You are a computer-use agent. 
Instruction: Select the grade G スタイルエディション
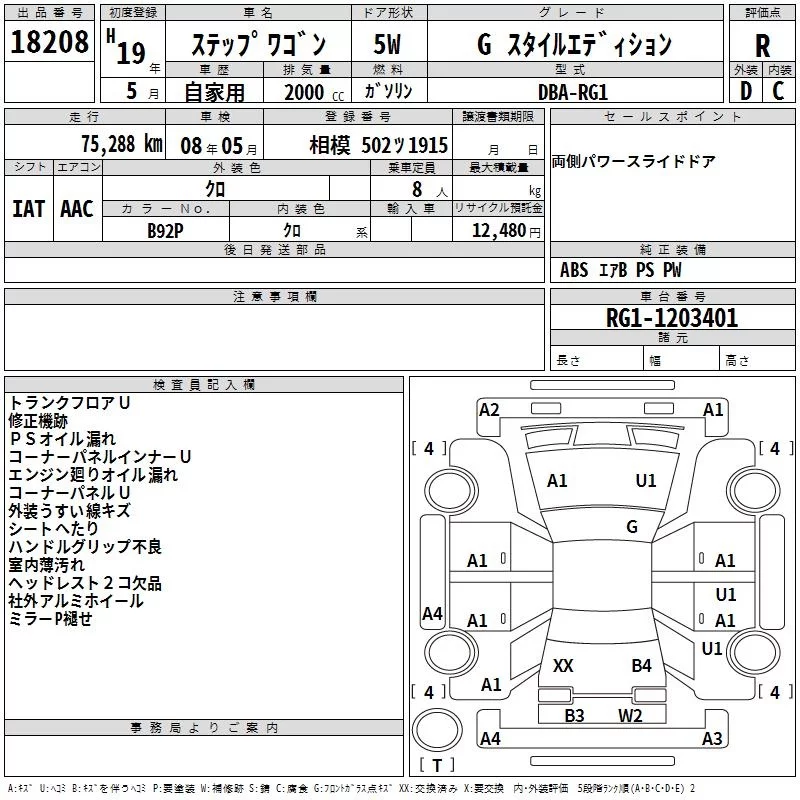pos(574,44)
